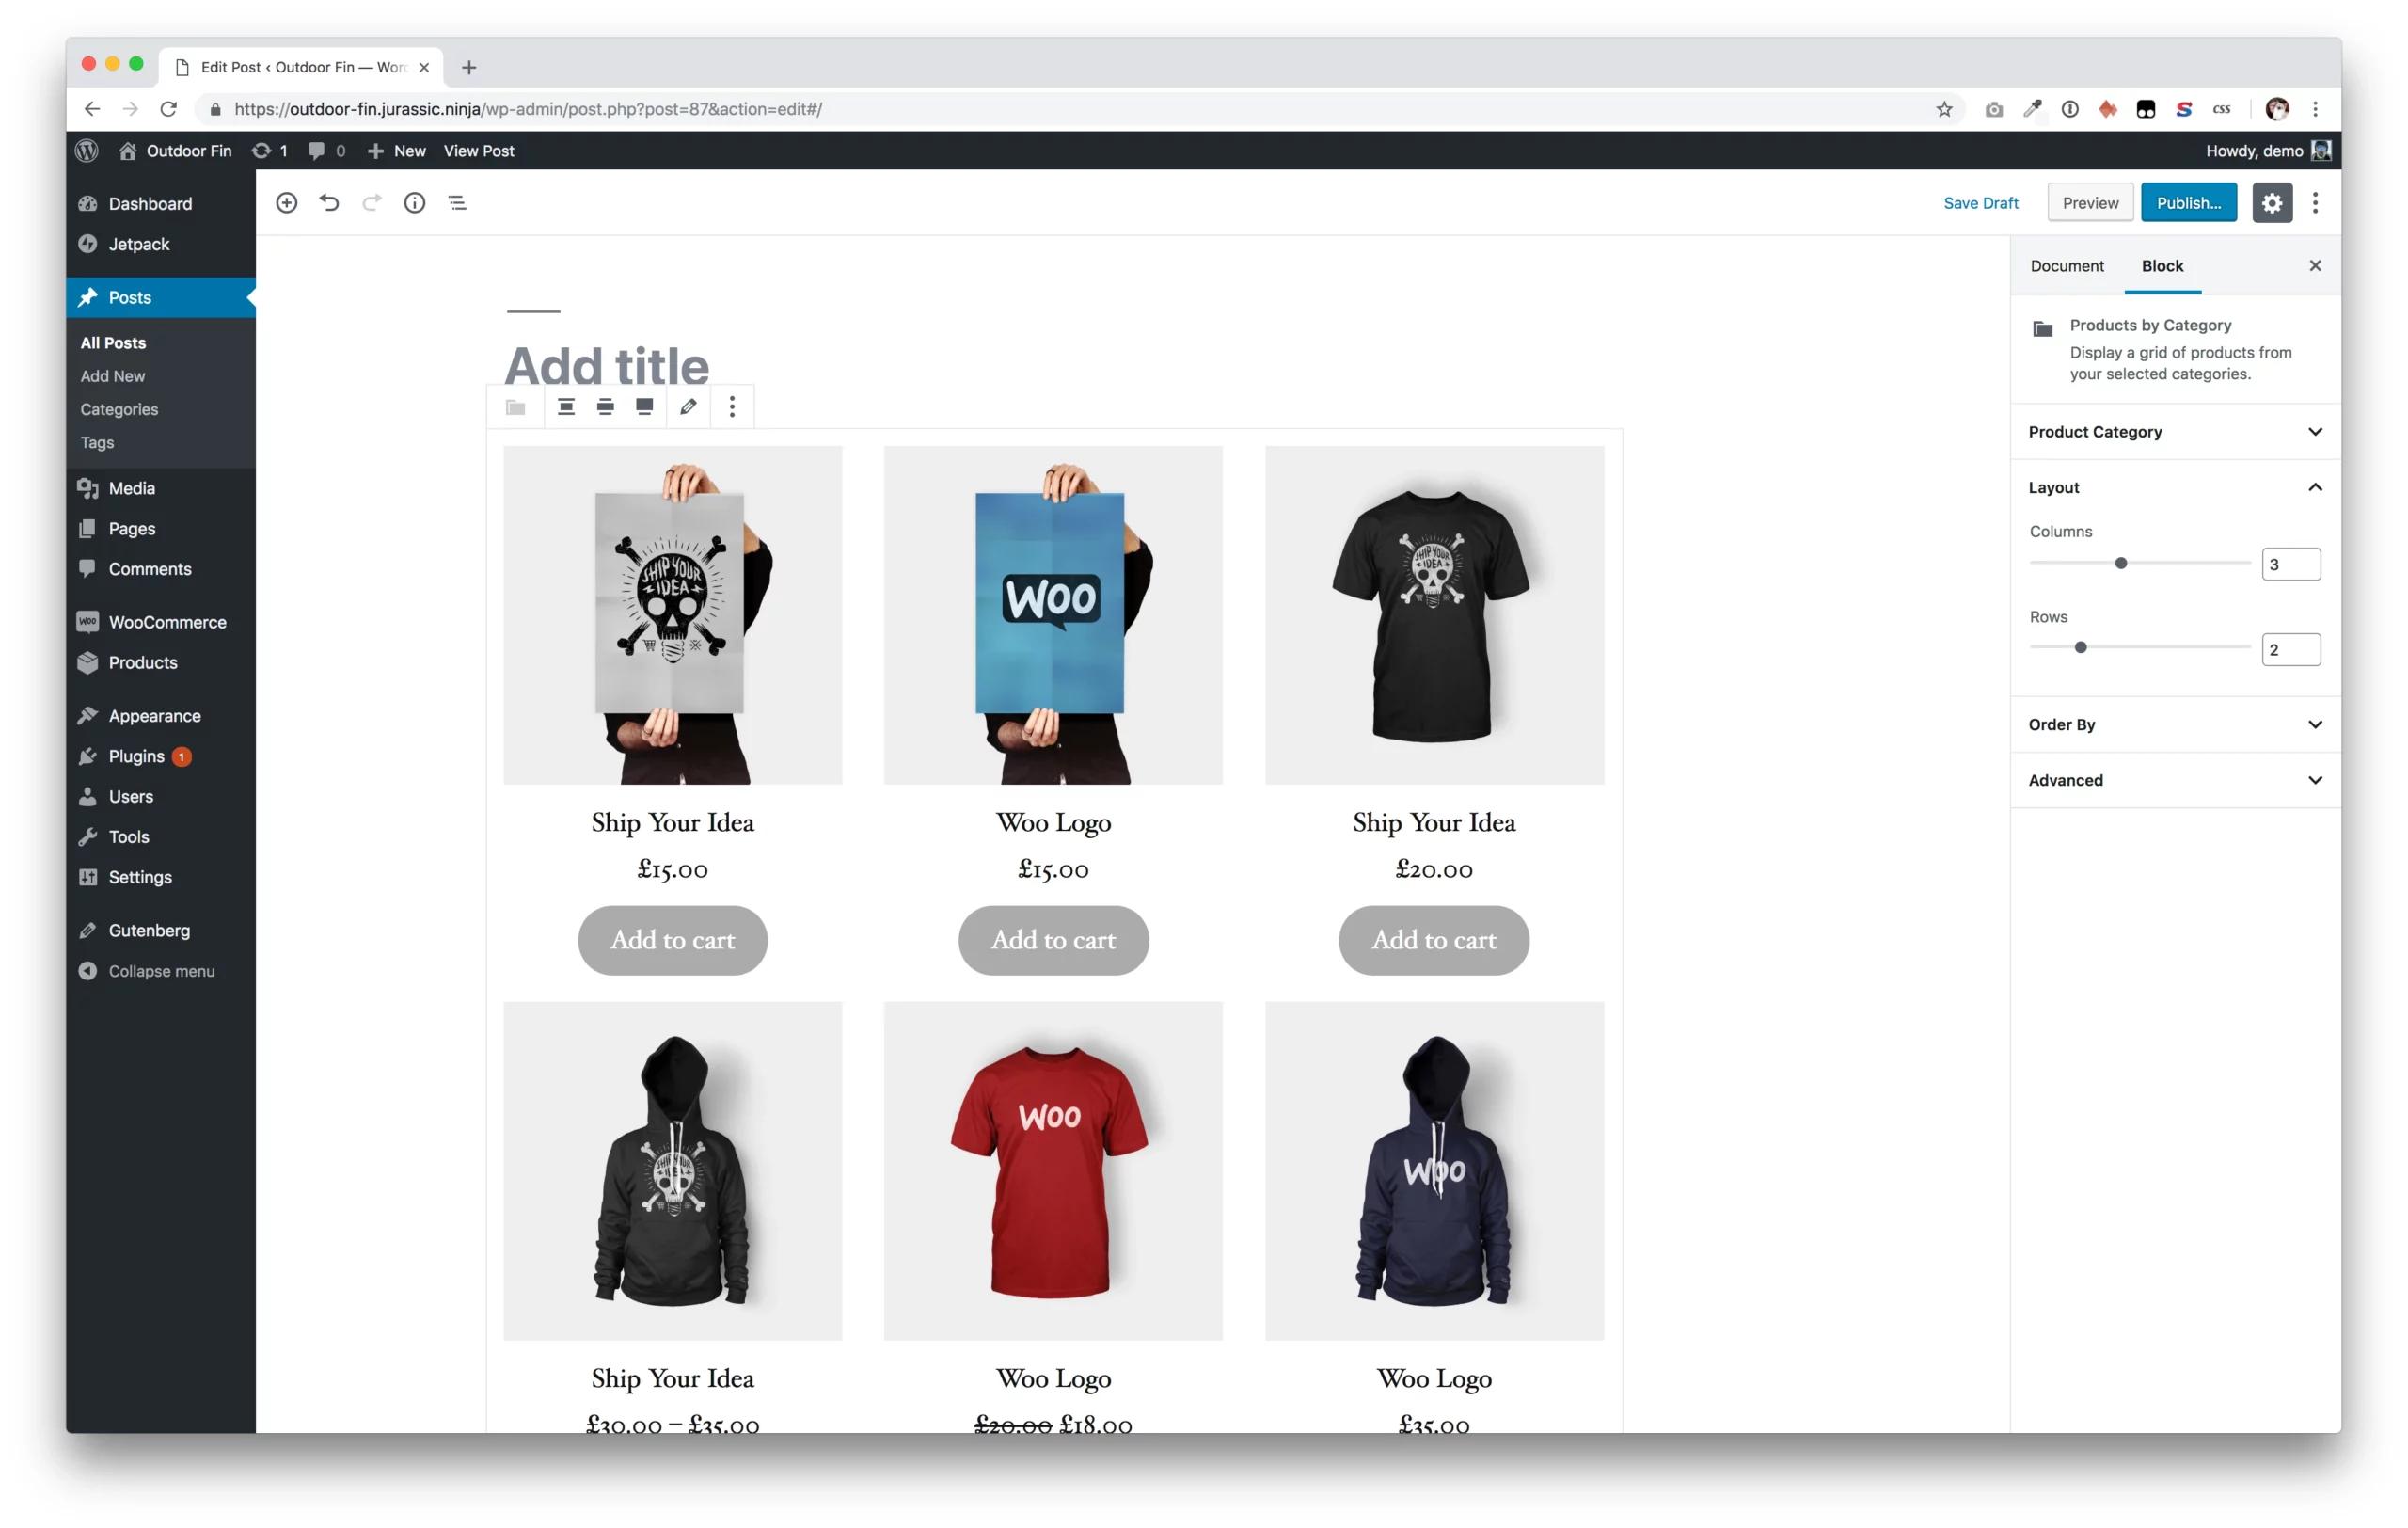Click the Publish button
The width and height of the screenshot is (2408, 1528).
[2192, 202]
